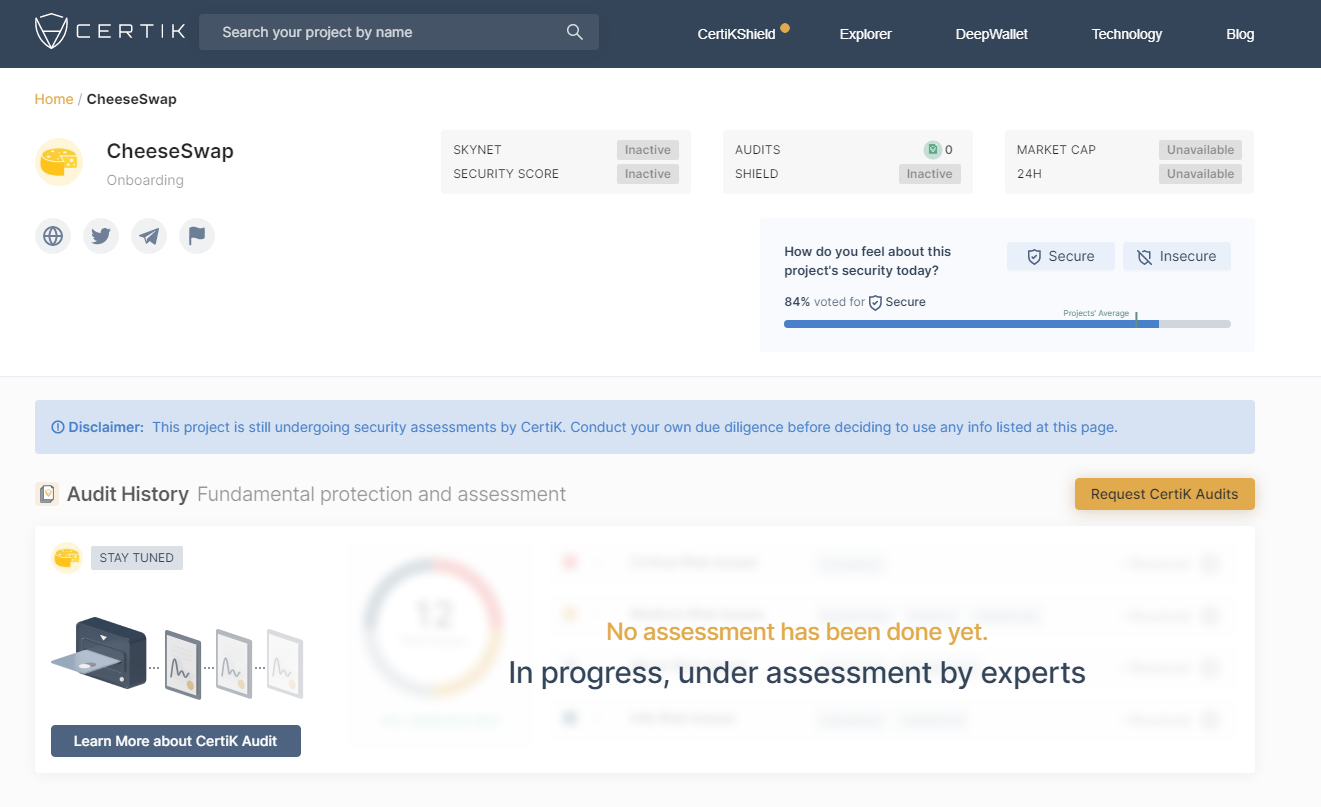Open the Telegram channel icon

(149, 236)
